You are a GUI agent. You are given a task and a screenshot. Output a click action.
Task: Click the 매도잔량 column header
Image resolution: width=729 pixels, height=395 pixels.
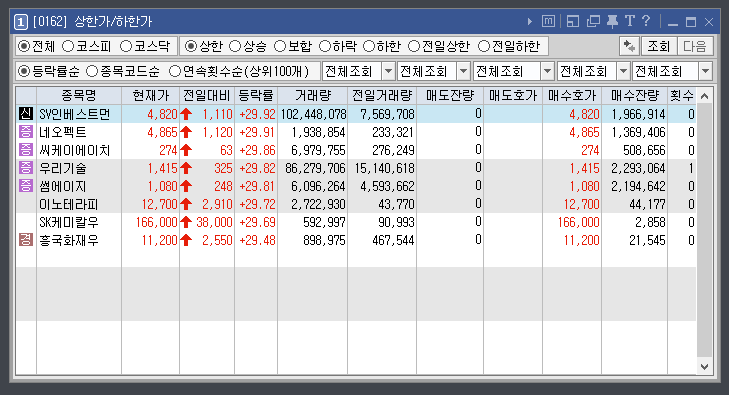pyautogui.click(x=450, y=96)
